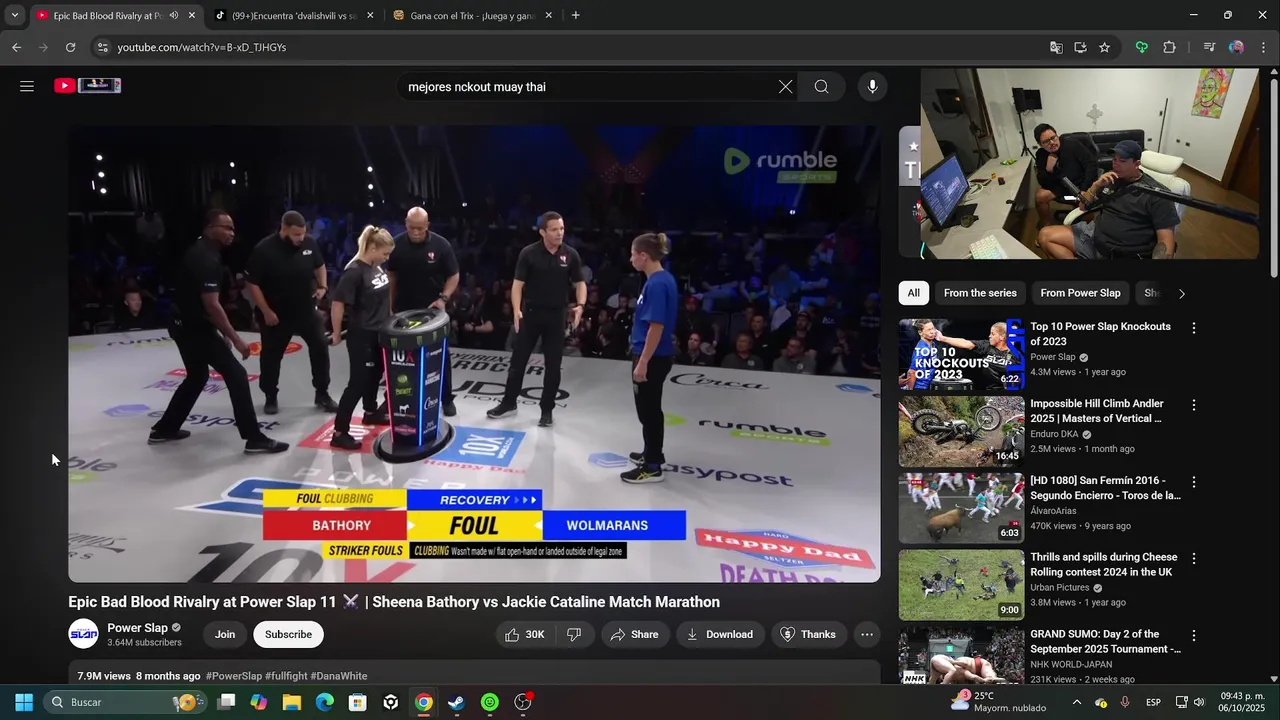Go back in browser history
Image resolution: width=1280 pixels, height=720 pixels.
(x=16, y=47)
